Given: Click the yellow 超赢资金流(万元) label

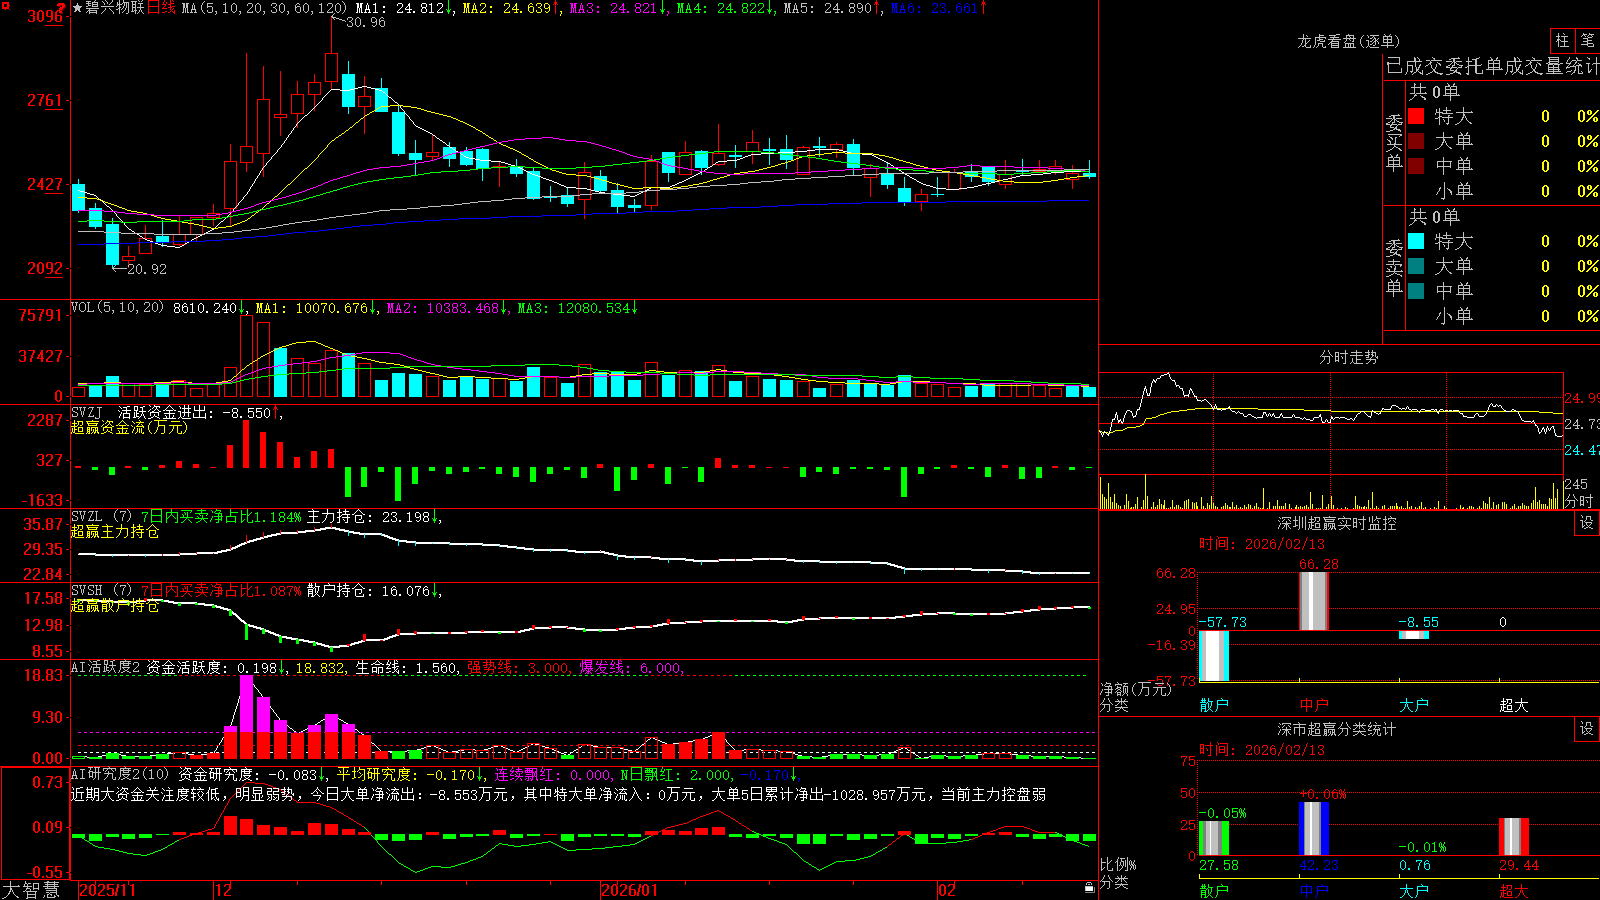Looking at the screenshot, I should tap(129, 428).
